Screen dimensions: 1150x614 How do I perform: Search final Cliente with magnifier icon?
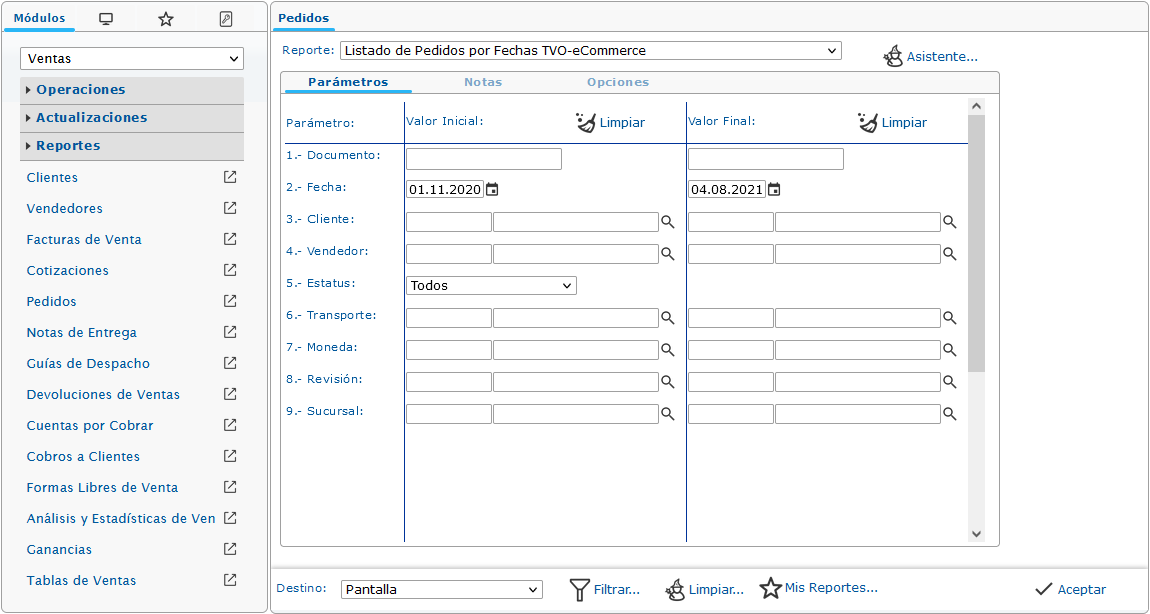[949, 222]
